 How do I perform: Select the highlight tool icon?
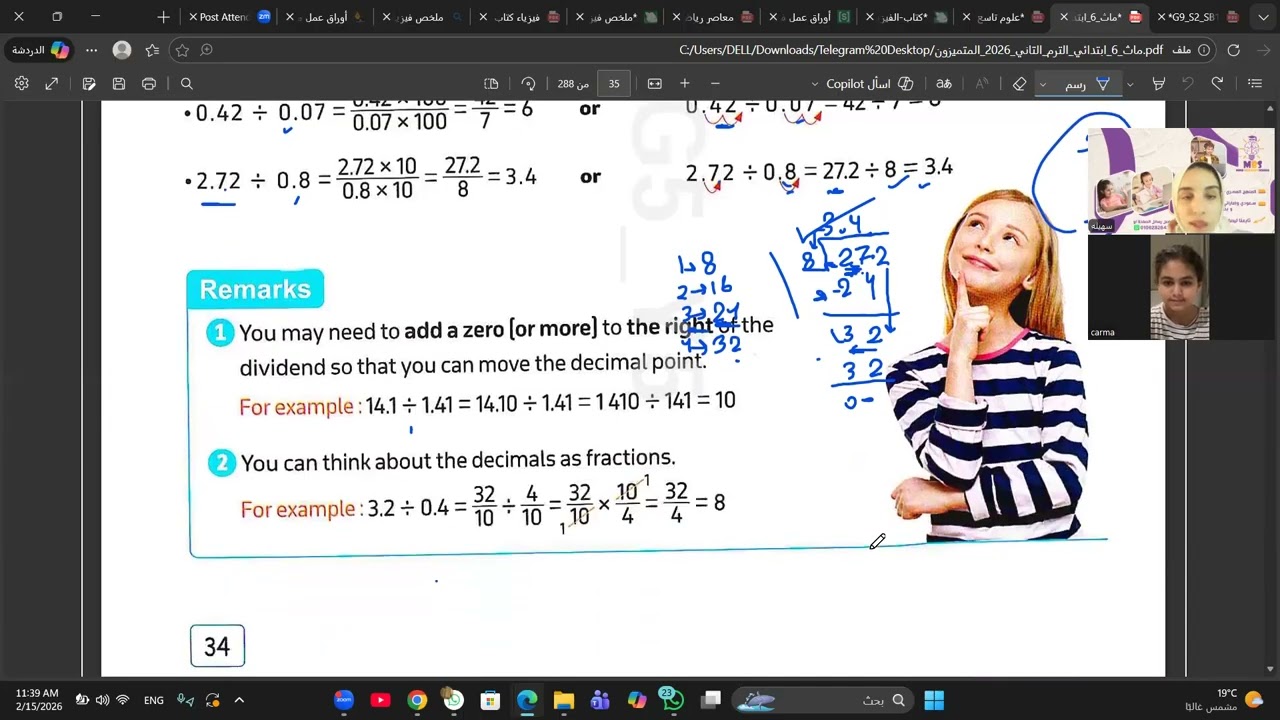(x=1159, y=84)
